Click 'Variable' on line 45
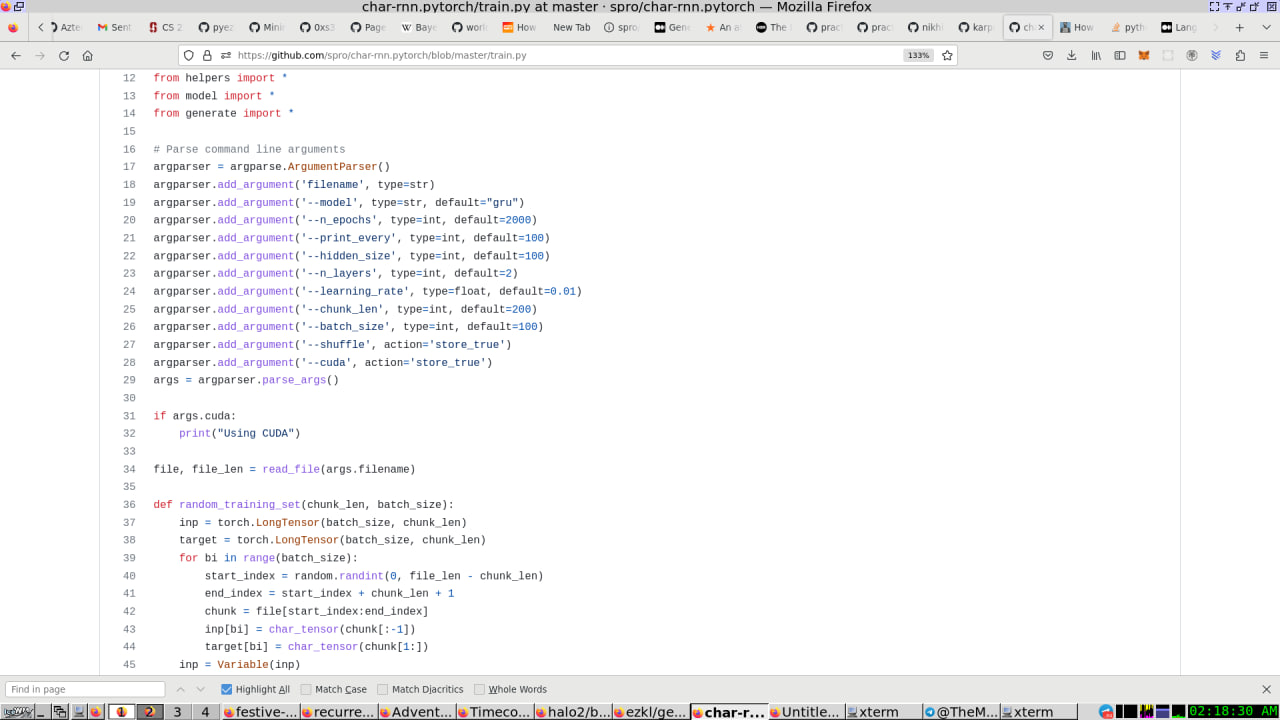The height and width of the screenshot is (720, 1280). 243,665
